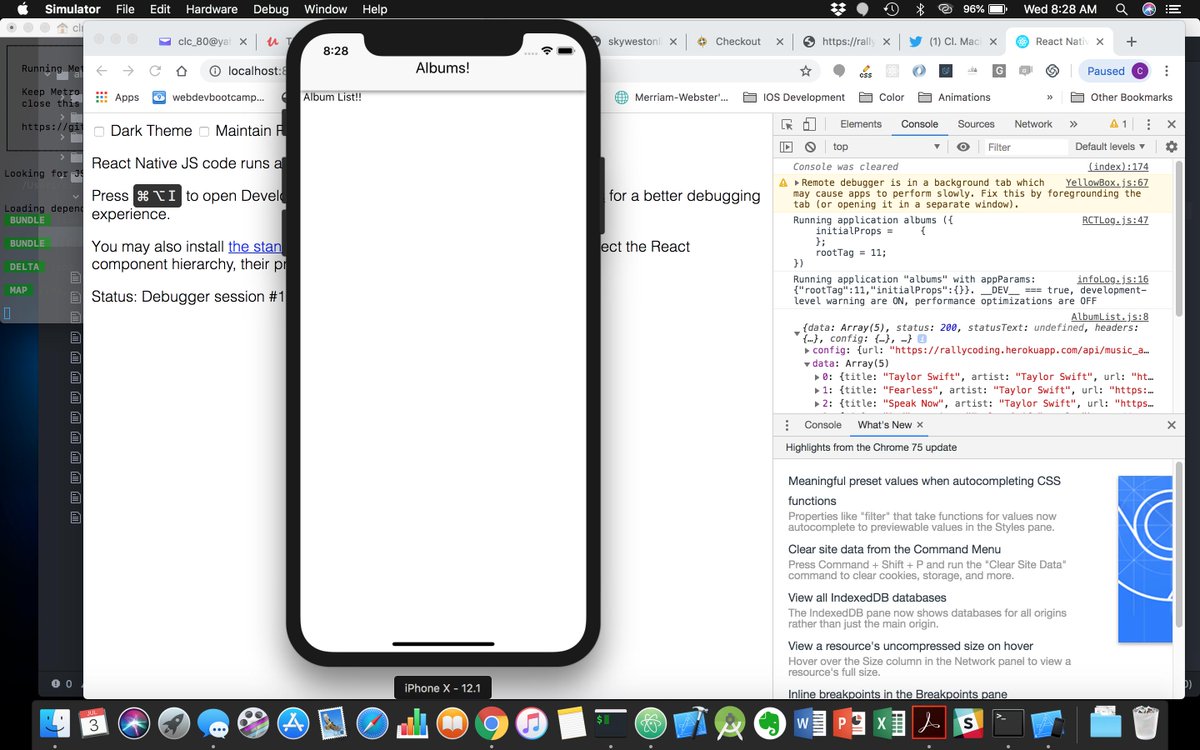The image size is (1200, 750).
Task: Show more DevTools tabs via chevron
Action: [1073, 124]
